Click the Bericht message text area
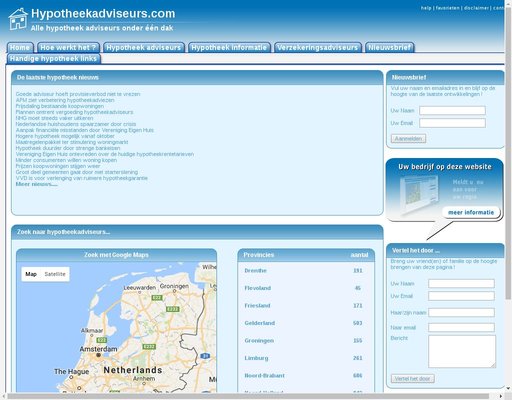512x400 pixels. pos(462,352)
